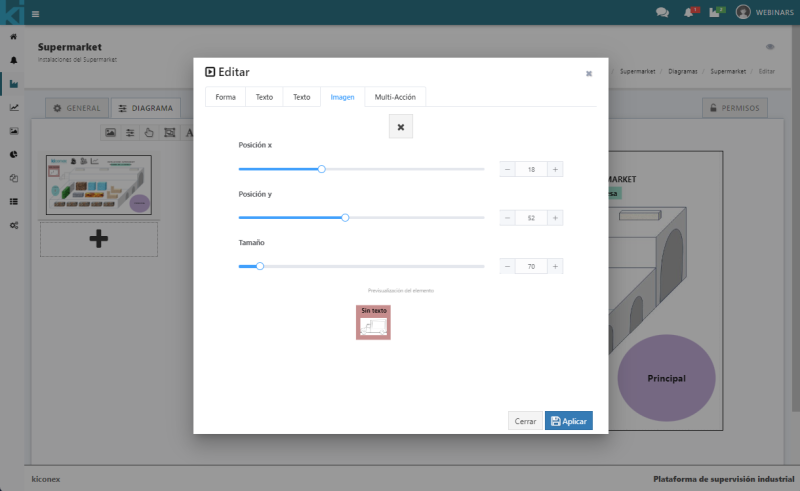Open the second Texto tab
Screen dimensions: 800x491
[x=302, y=97]
